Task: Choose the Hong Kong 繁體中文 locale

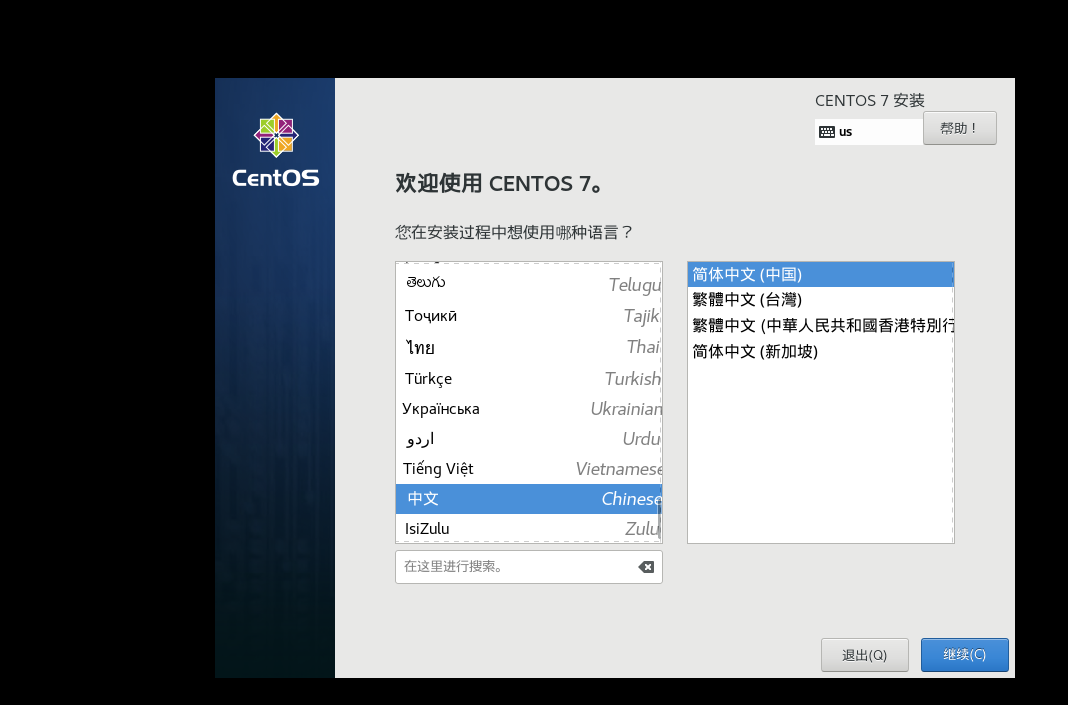Action: coord(821,326)
